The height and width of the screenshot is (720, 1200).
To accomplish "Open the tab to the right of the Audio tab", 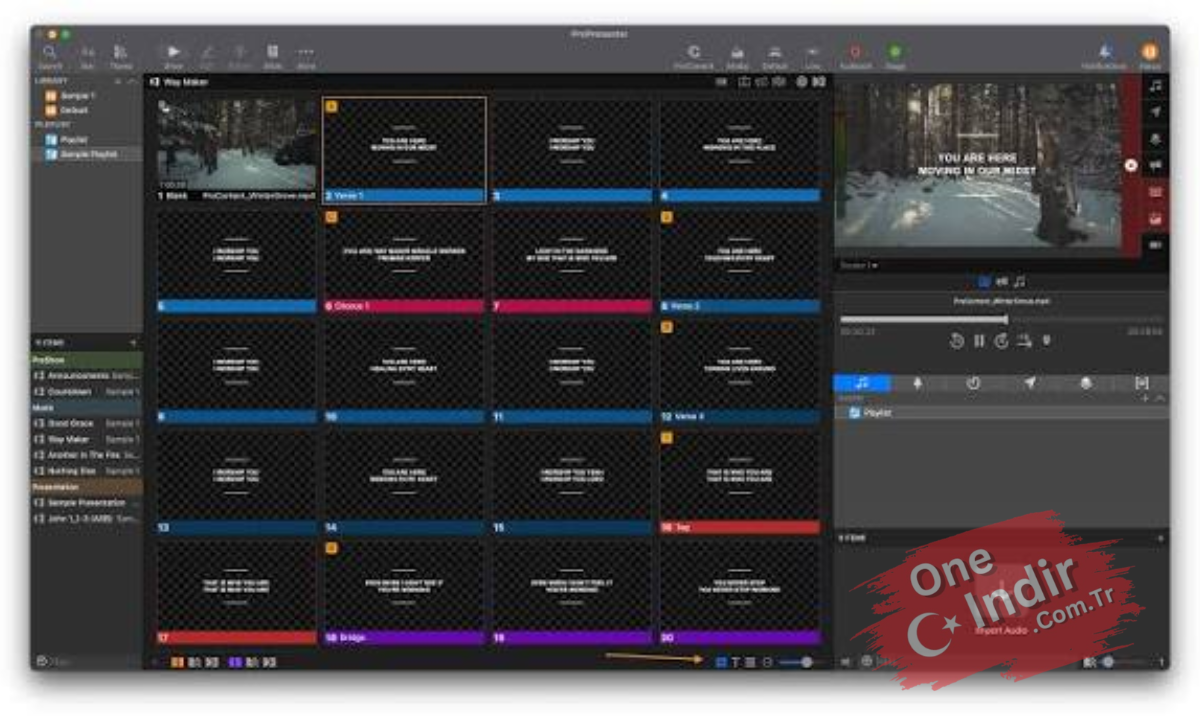I will coord(917,383).
